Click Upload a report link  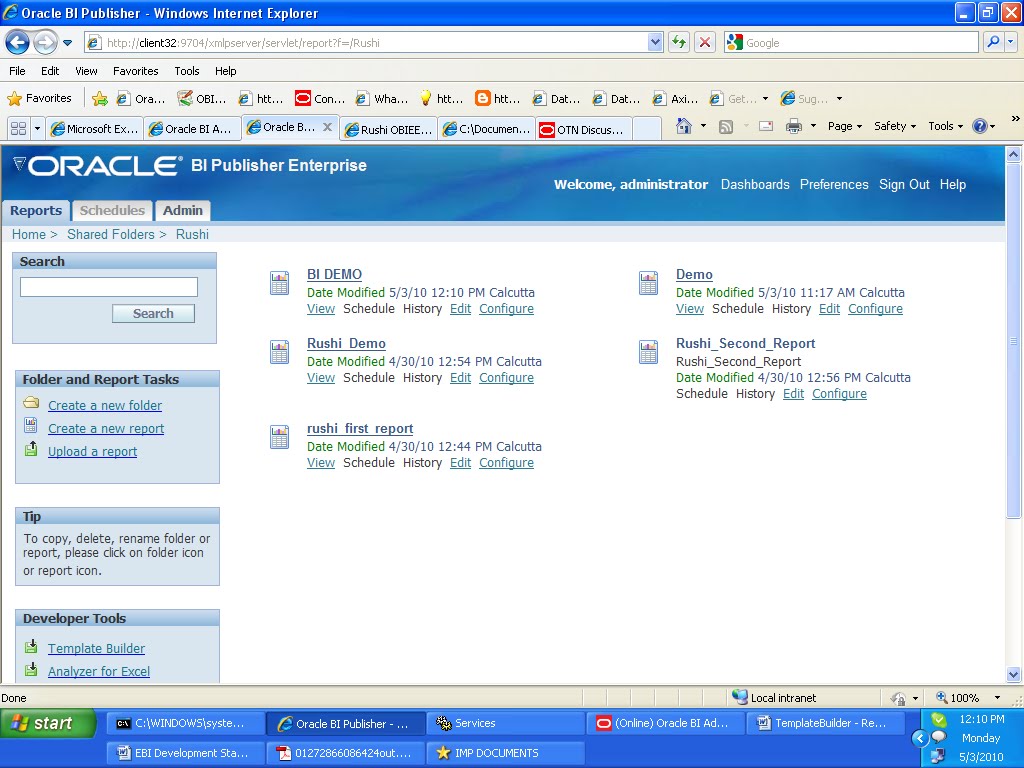pyautogui.click(x=93, y=451)
